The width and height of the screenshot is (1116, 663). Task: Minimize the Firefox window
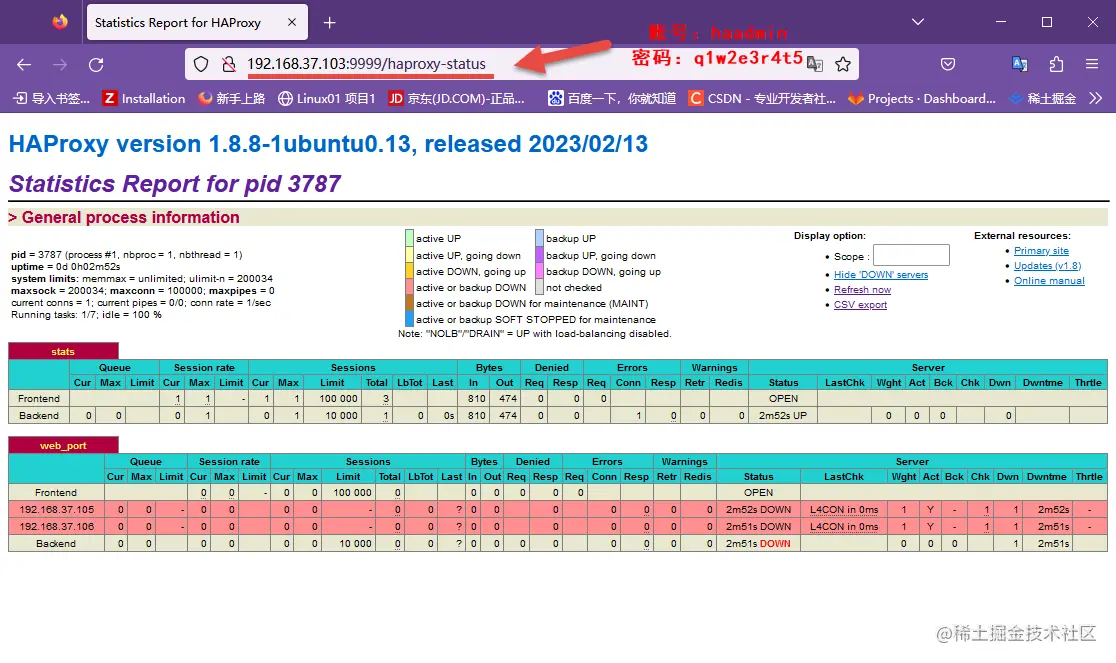(x=1001, y=22)
